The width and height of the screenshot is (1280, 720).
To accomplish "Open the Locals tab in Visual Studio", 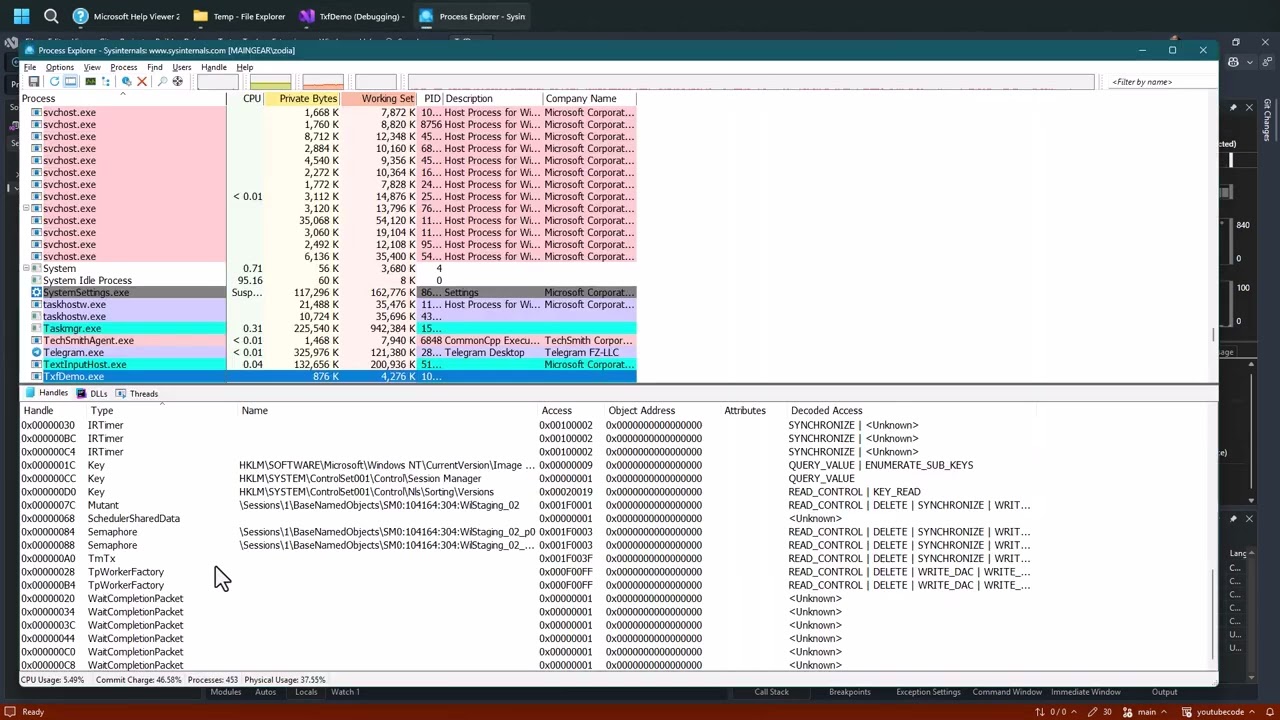I will (x=306, y=692).
